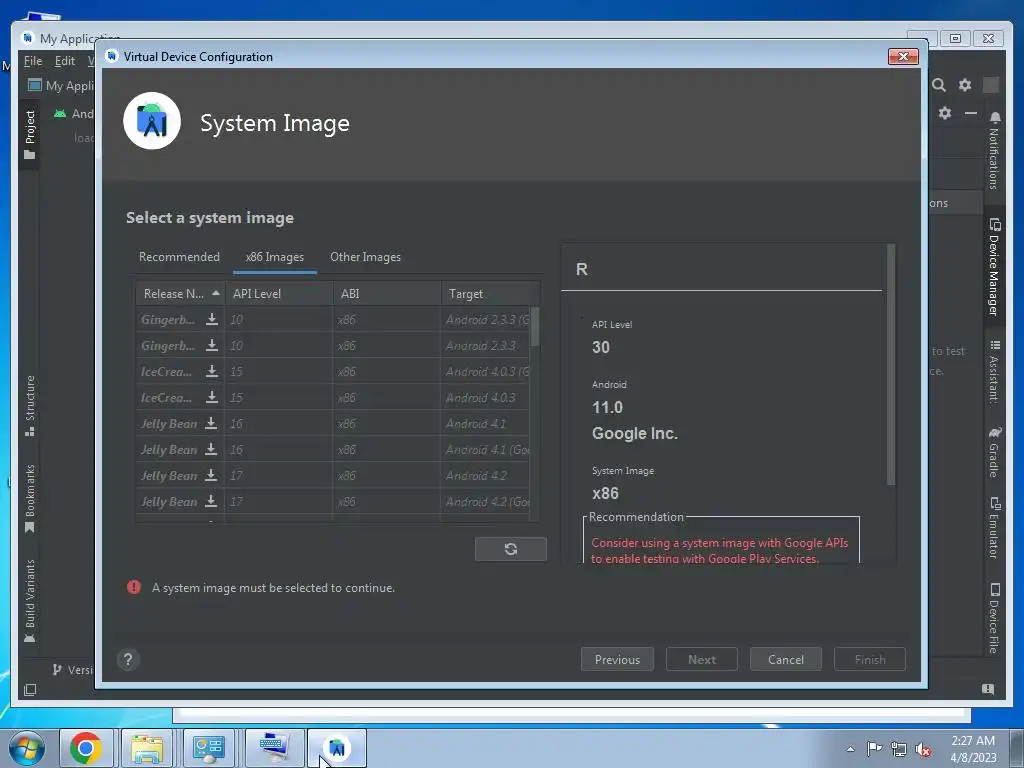
Task: Sort table by Release Name column
Action: [x=180, y=294]
